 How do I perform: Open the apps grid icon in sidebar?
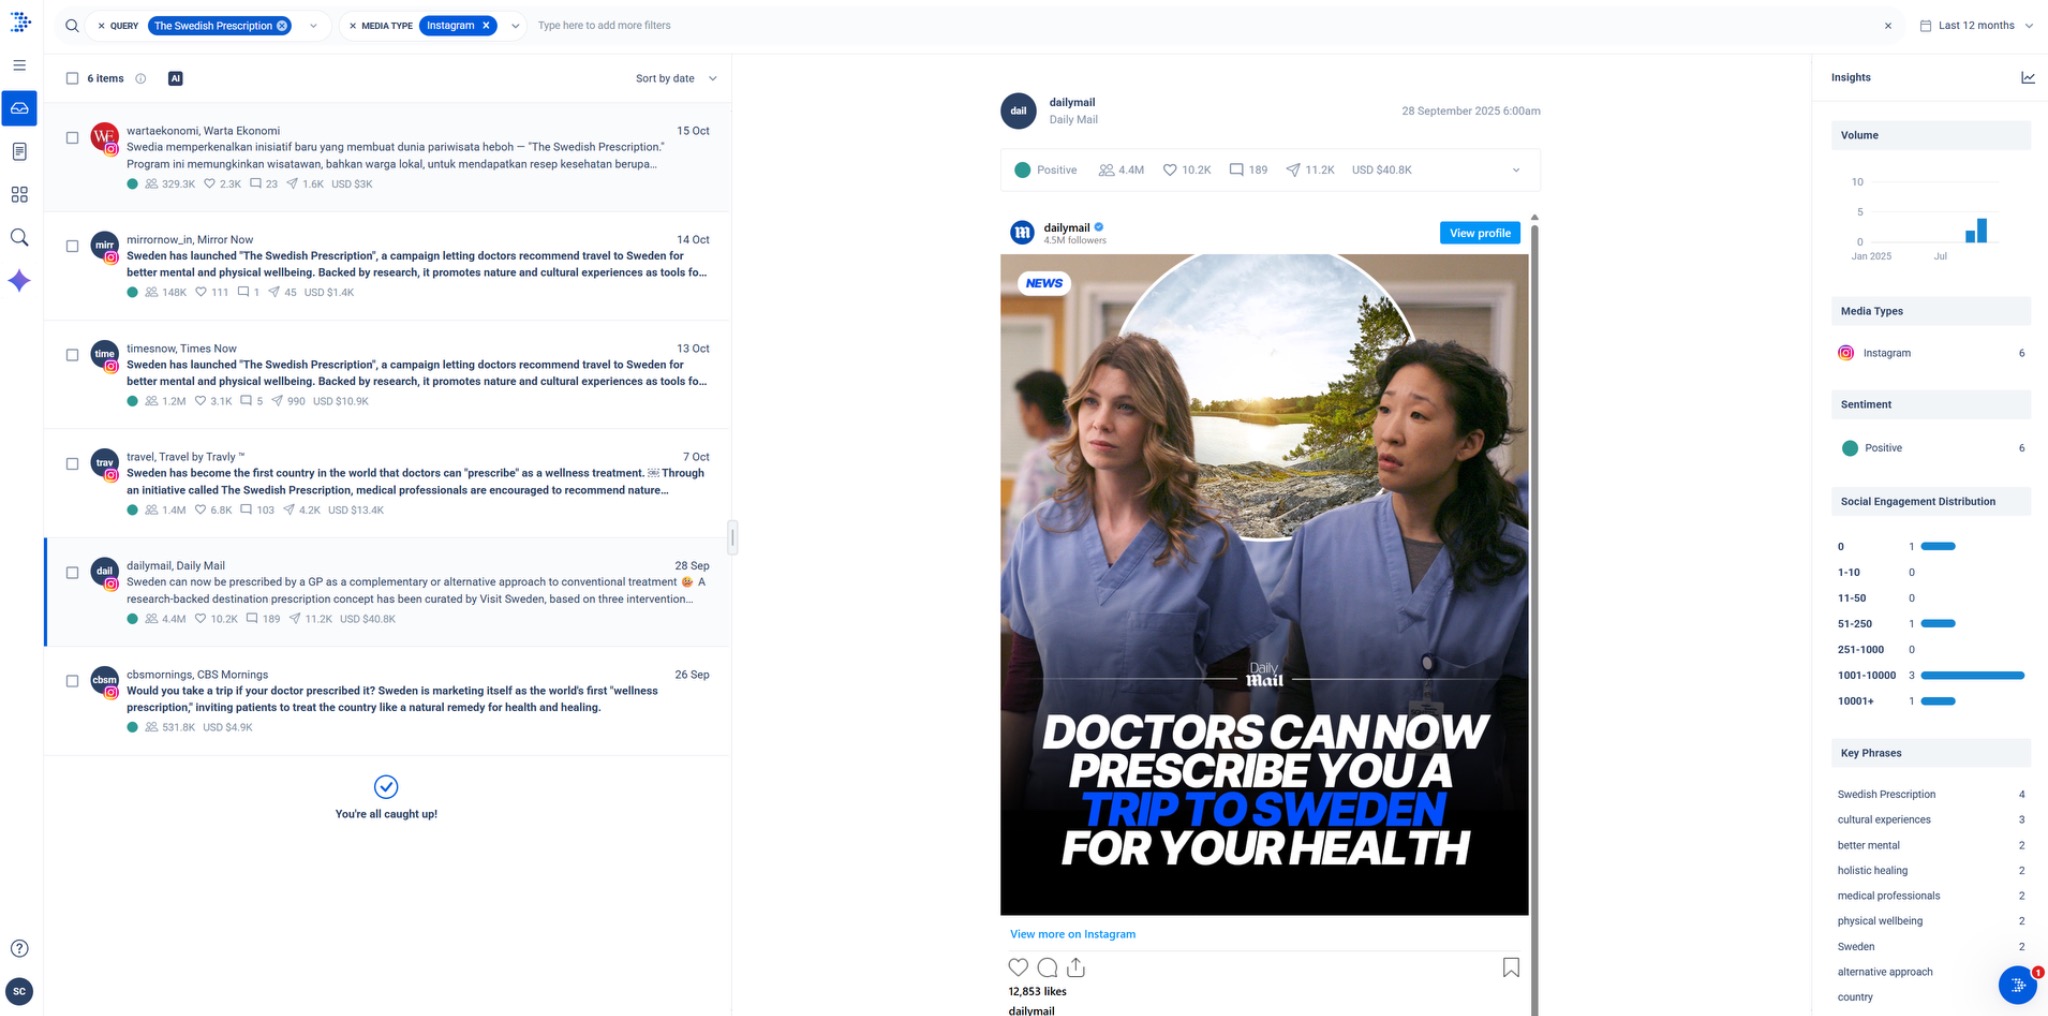[19, 194]
